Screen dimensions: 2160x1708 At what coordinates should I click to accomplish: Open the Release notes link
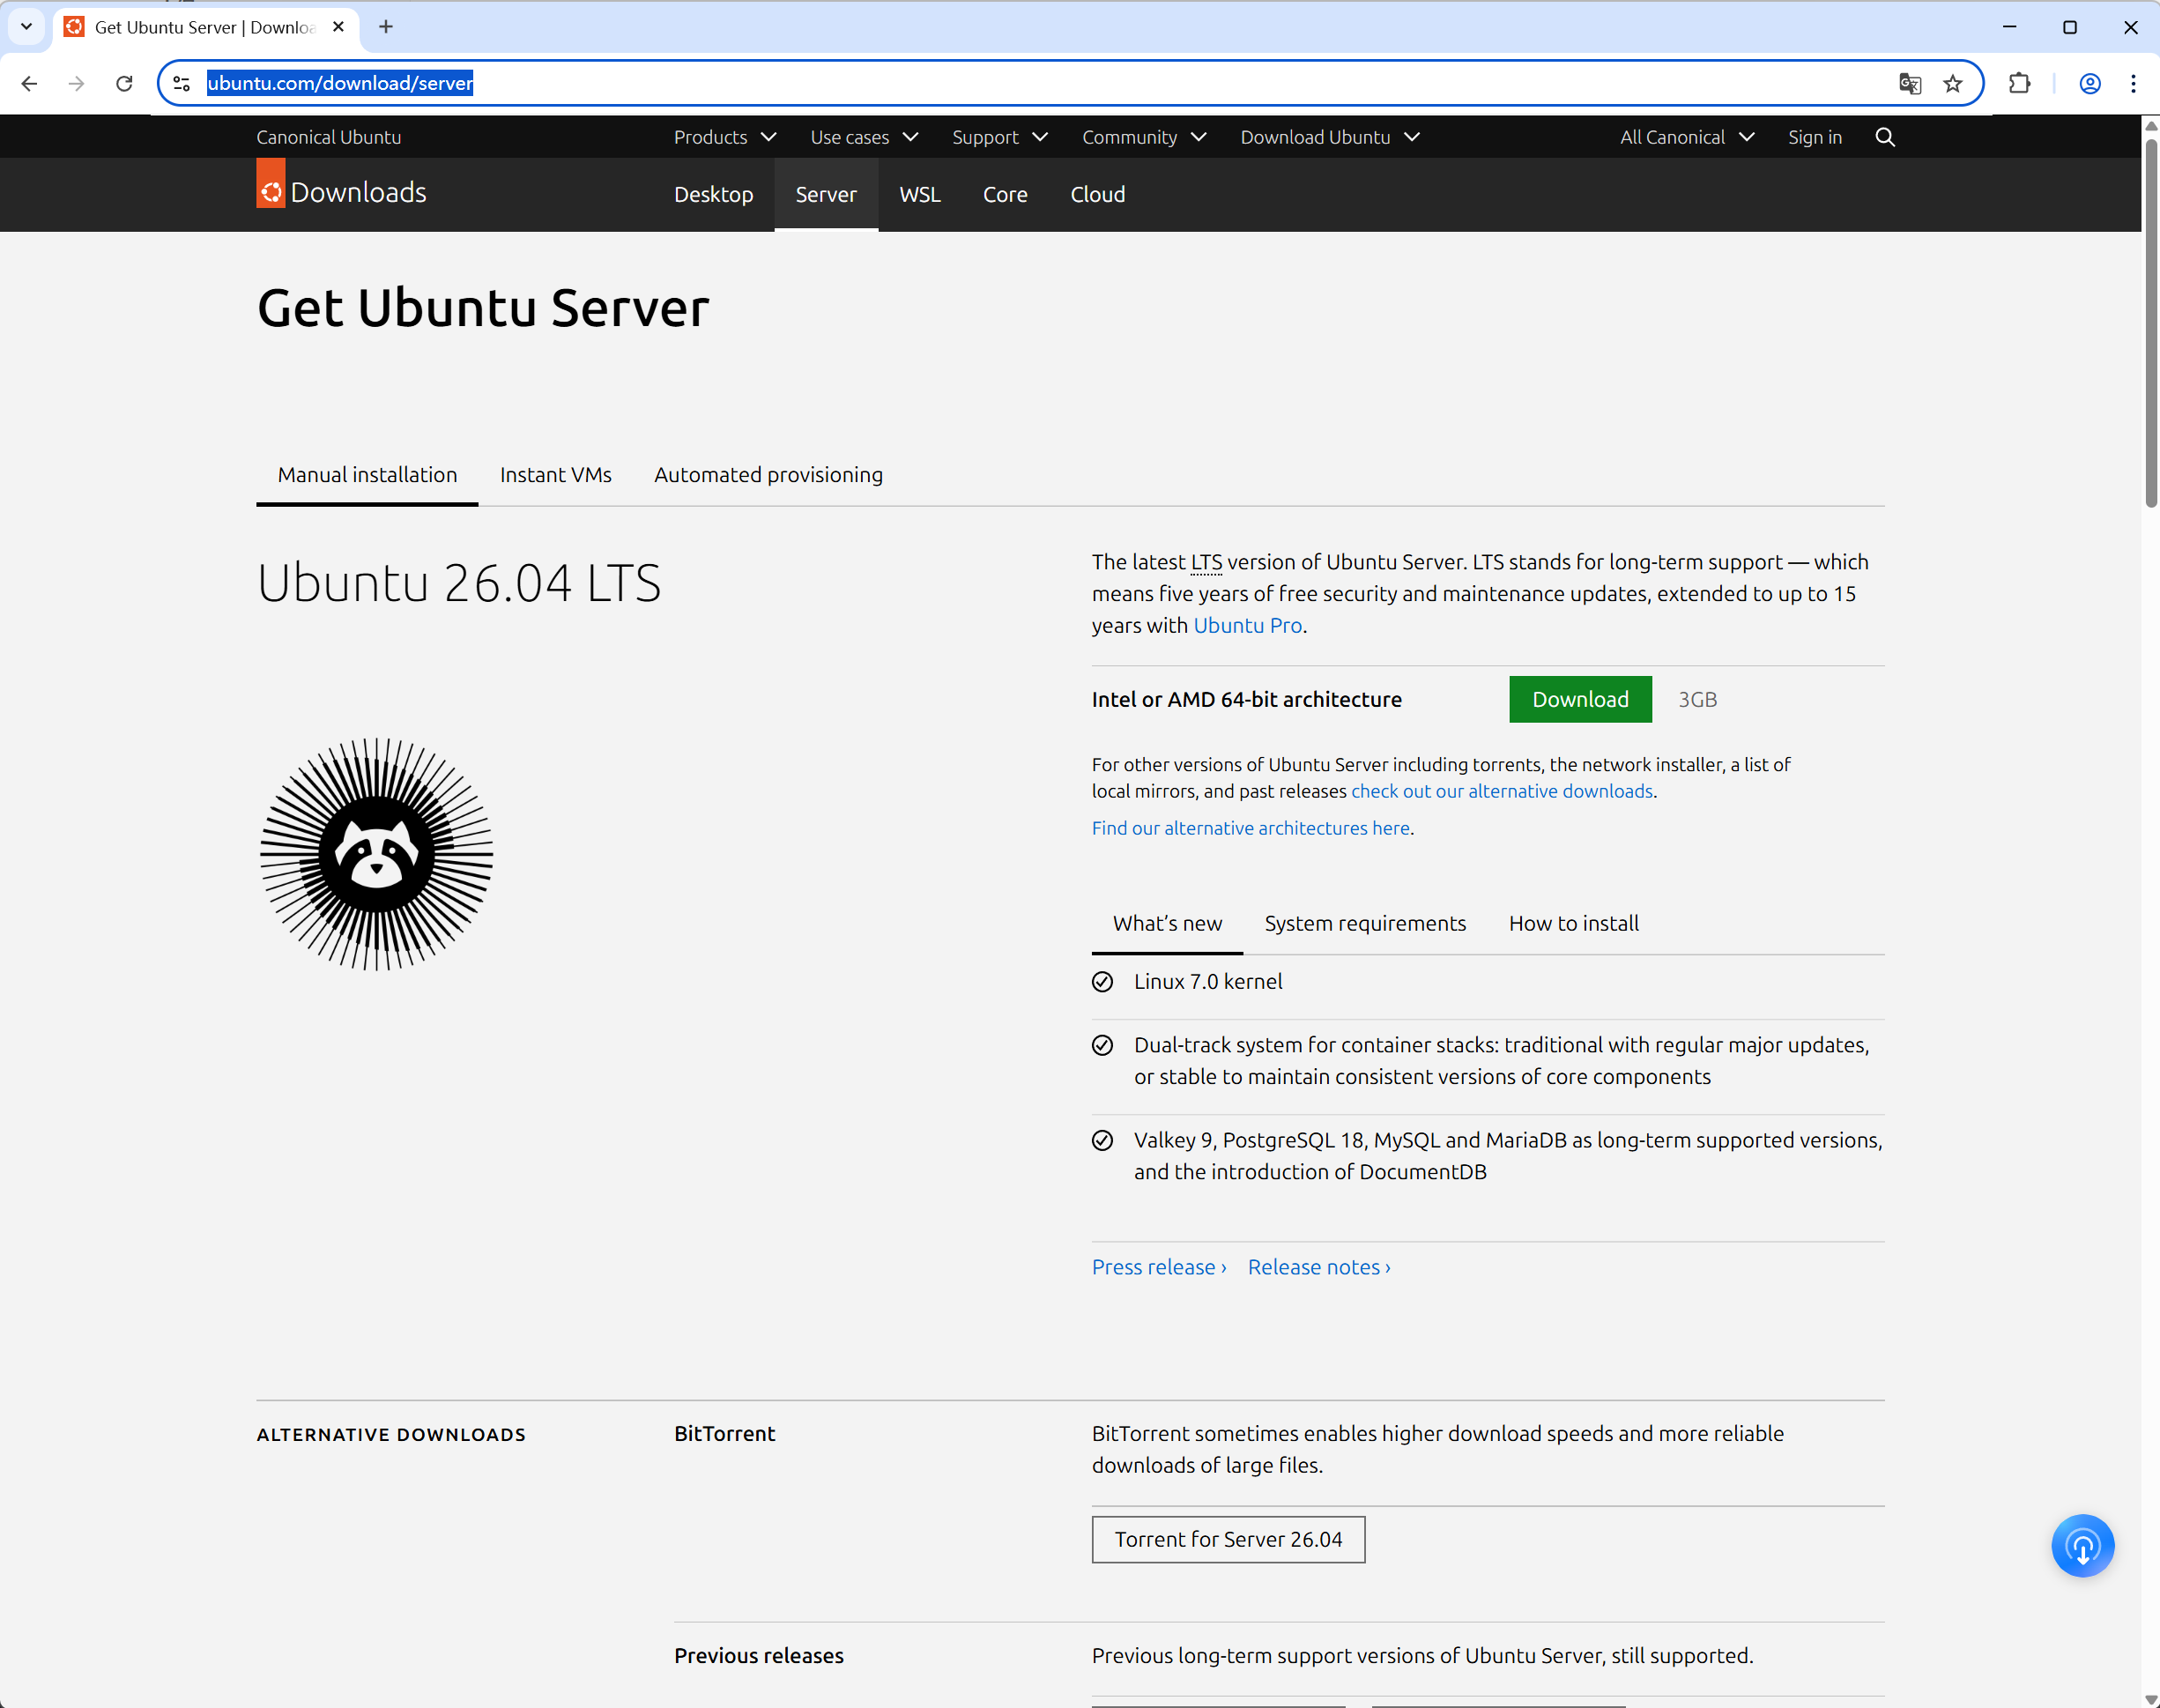click(x=1318, y=1267)
